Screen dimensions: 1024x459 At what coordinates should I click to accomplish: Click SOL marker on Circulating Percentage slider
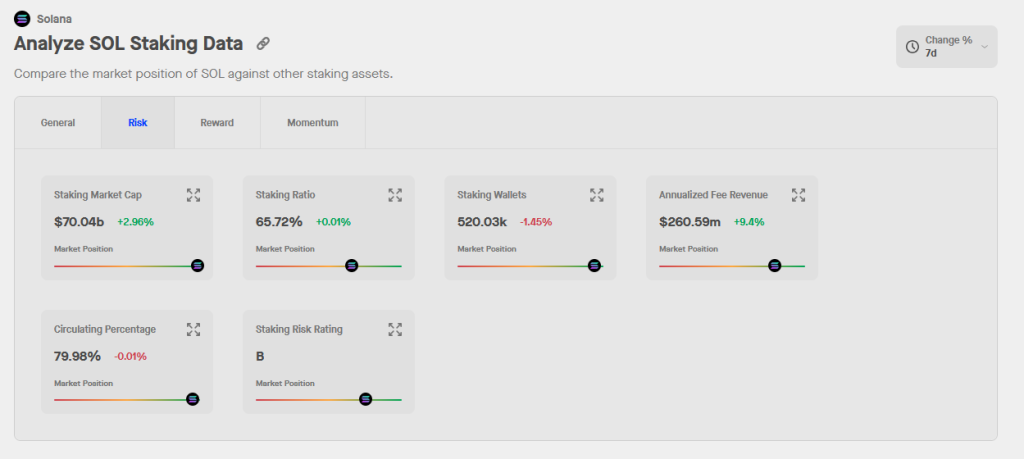[192, 399]
